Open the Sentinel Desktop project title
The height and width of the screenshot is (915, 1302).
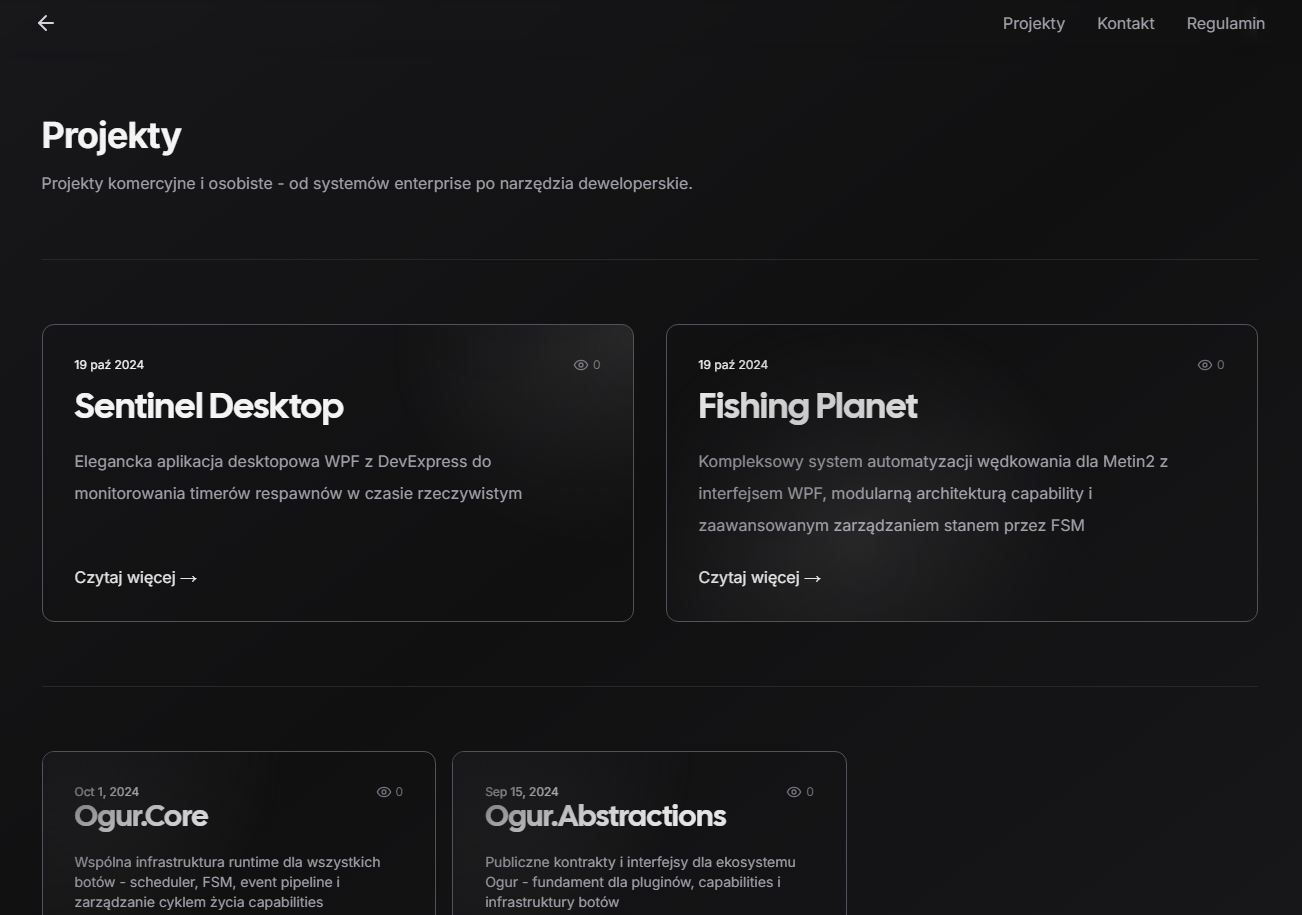click(209, 407)
